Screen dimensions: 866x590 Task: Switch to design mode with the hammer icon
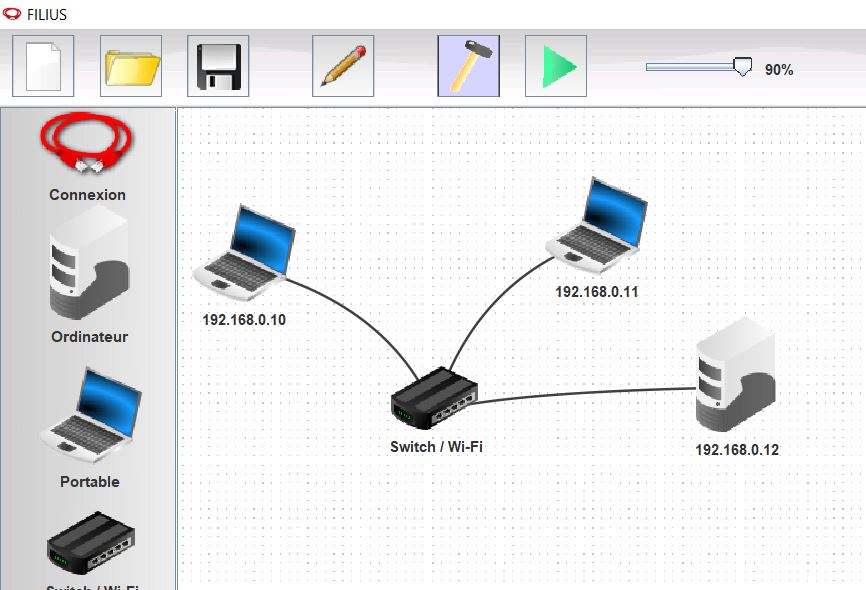click(468, 66)
